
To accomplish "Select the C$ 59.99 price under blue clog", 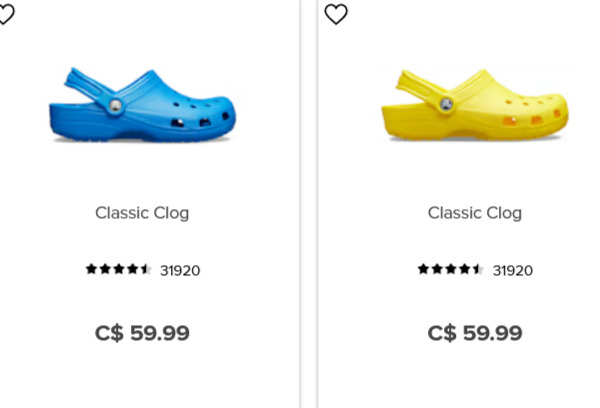I will point(142,333).
